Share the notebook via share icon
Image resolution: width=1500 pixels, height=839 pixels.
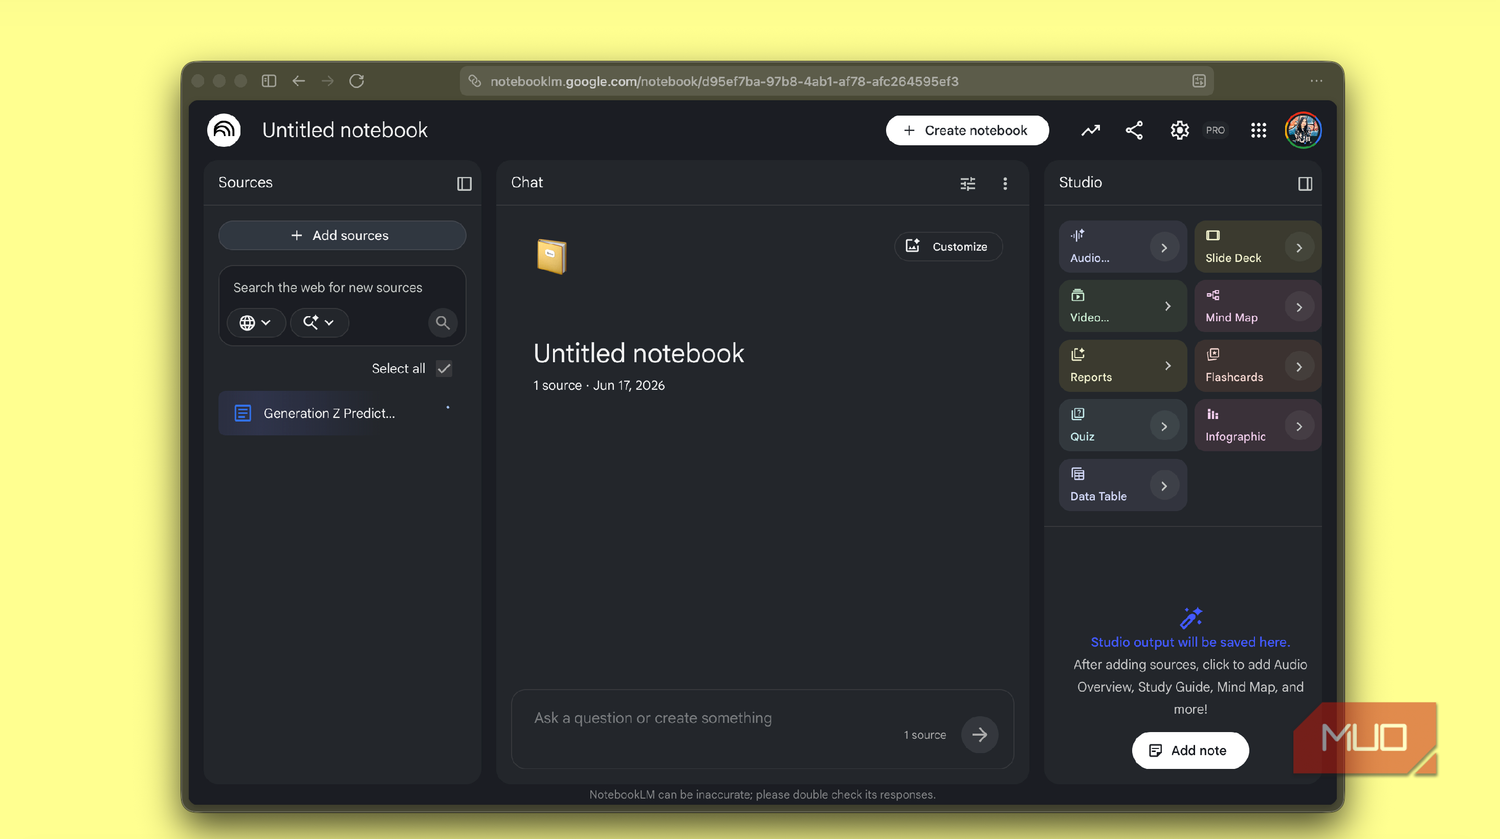click(1134, 130)
